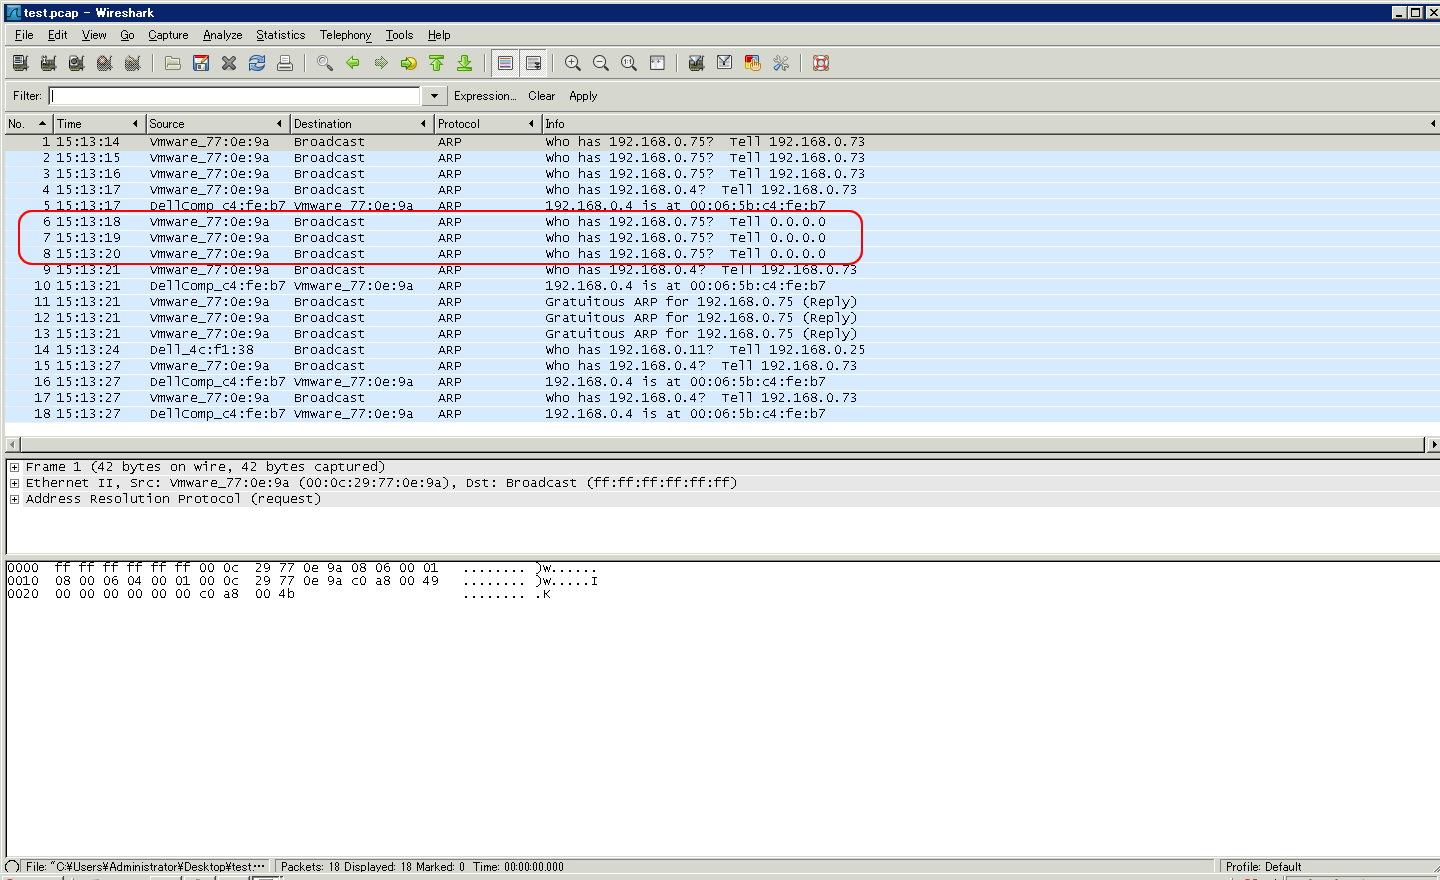
Task: Sort by the Protocol column header
Action: [488, 124]
